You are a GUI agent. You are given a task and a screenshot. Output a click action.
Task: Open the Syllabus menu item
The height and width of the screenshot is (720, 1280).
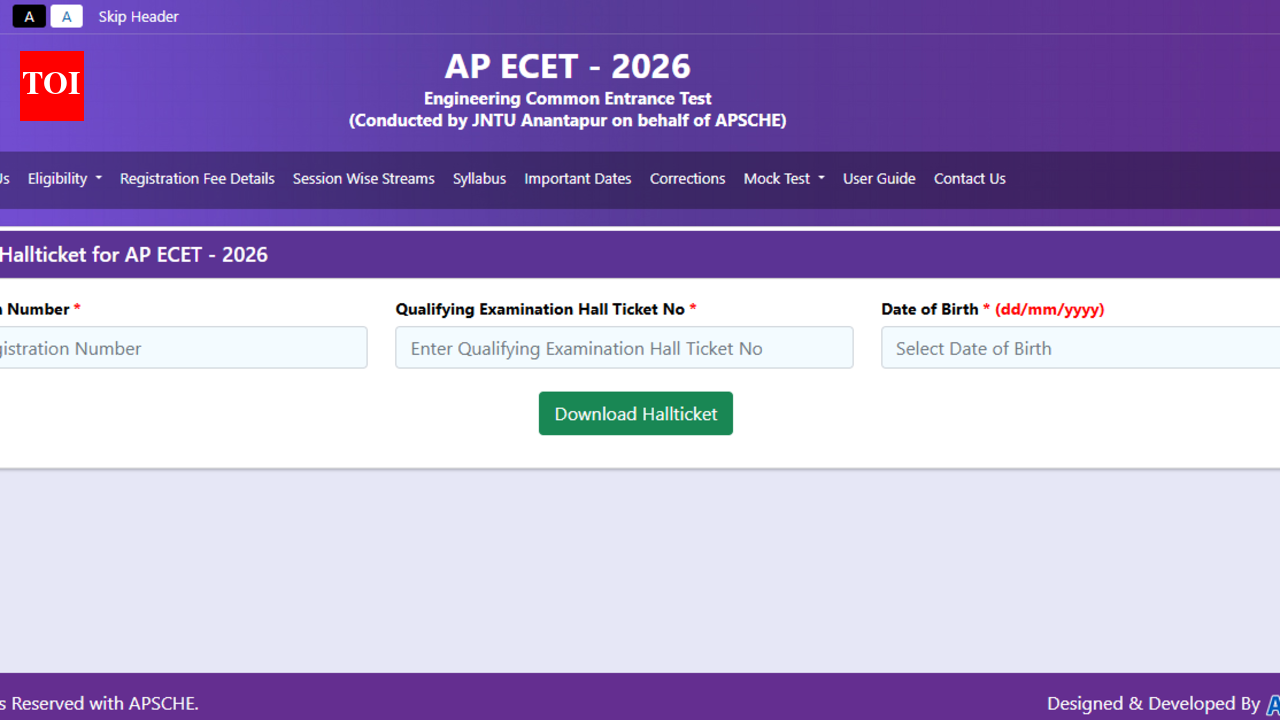(x=479, y=178)
